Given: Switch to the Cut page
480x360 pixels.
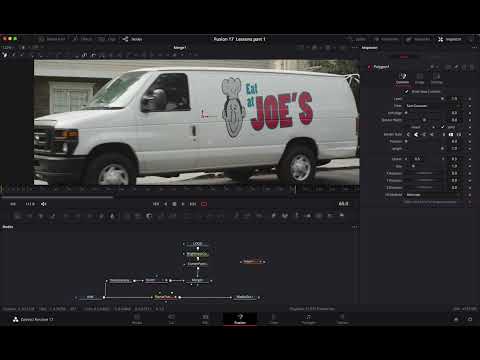Looking at the screenshot, I should click(171, 319).
